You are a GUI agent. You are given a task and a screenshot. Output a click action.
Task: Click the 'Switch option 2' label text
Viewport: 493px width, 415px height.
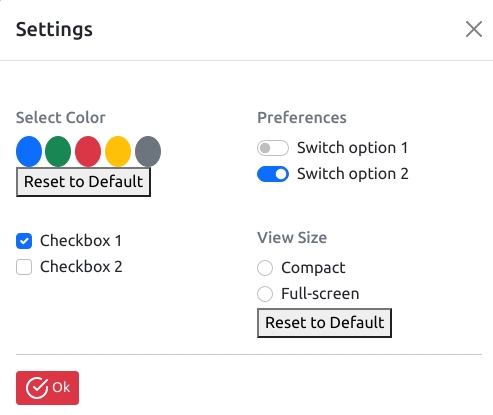click(353, 174)
